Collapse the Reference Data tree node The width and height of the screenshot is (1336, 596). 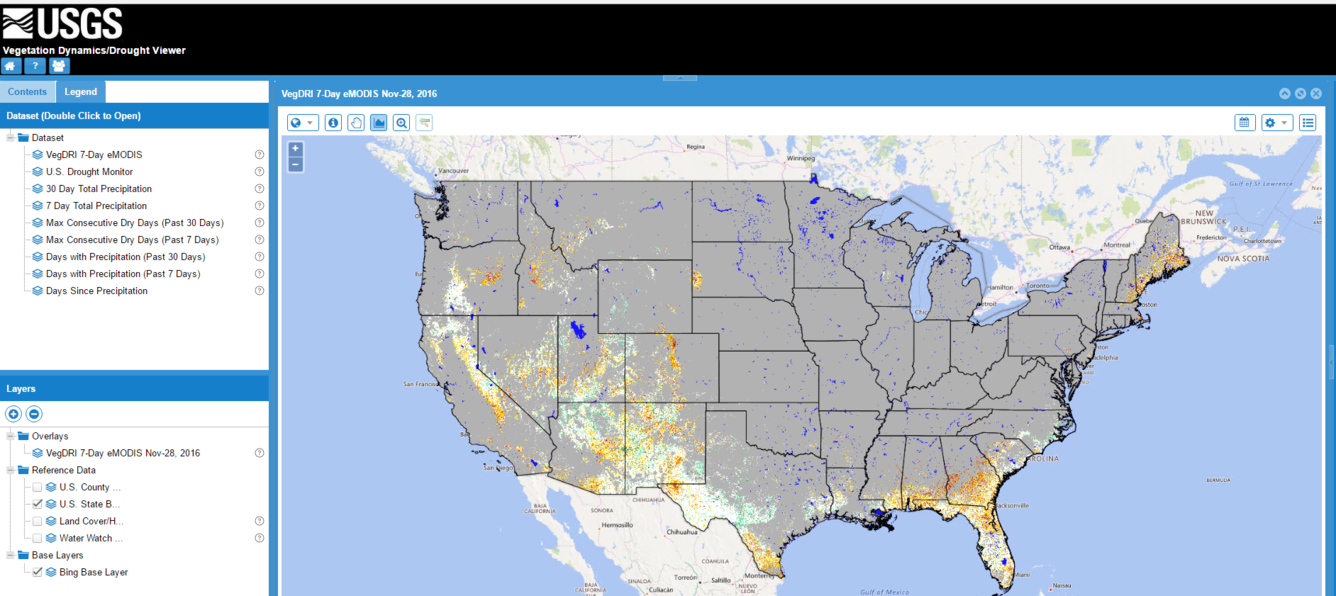[x=8, y=470]
